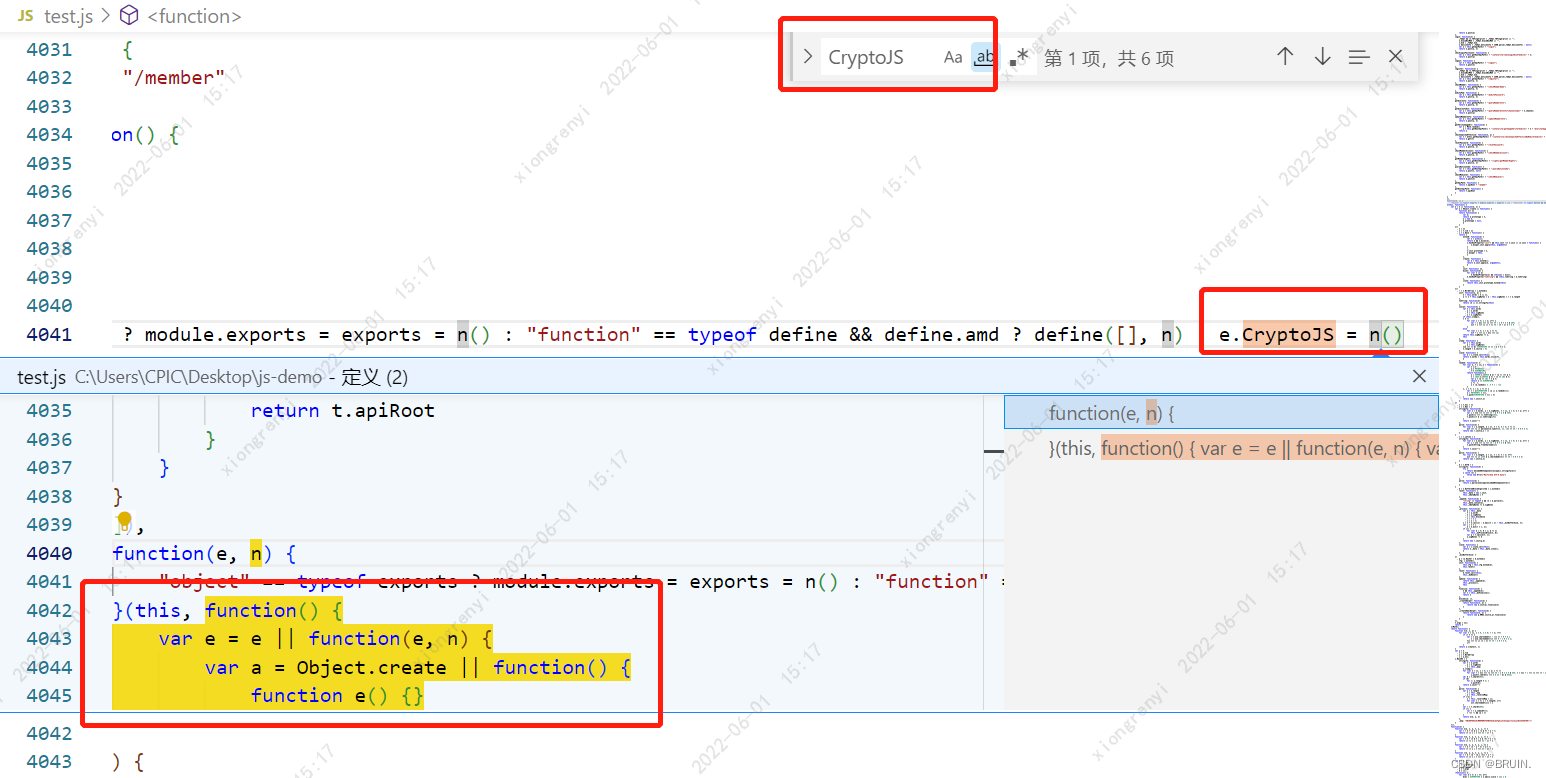Image resolution: width=1546 pixels, height=778 pixels.
Task: Click line number 4033 in the gutter
Action: [x=49, y=106]
